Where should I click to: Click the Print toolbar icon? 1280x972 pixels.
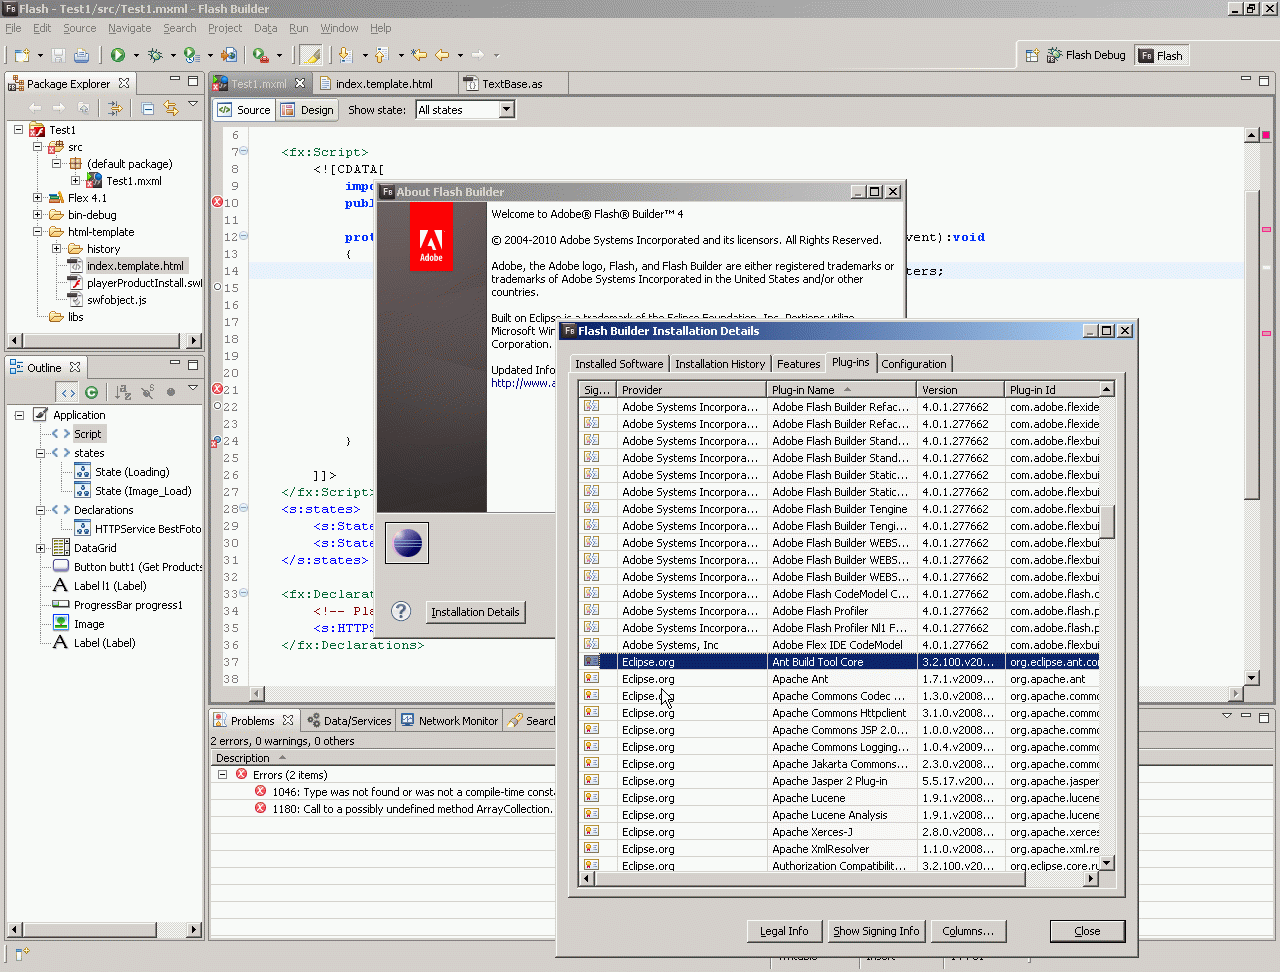[x=81, y=55]
